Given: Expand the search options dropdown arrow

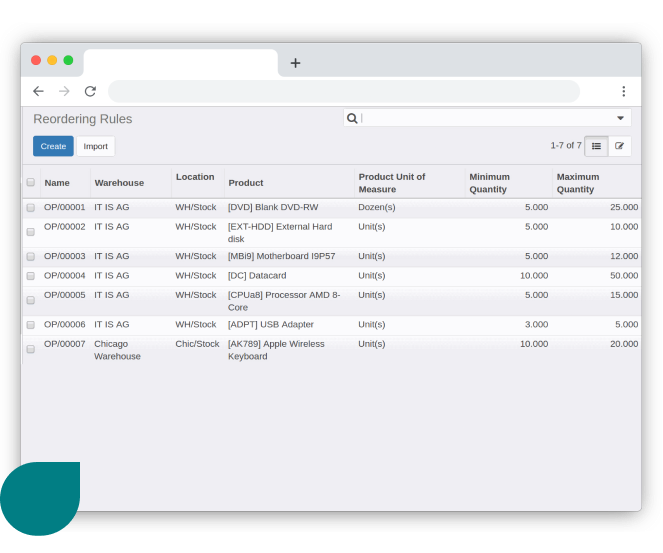Looking at the screenshot, I should point(620,118).
